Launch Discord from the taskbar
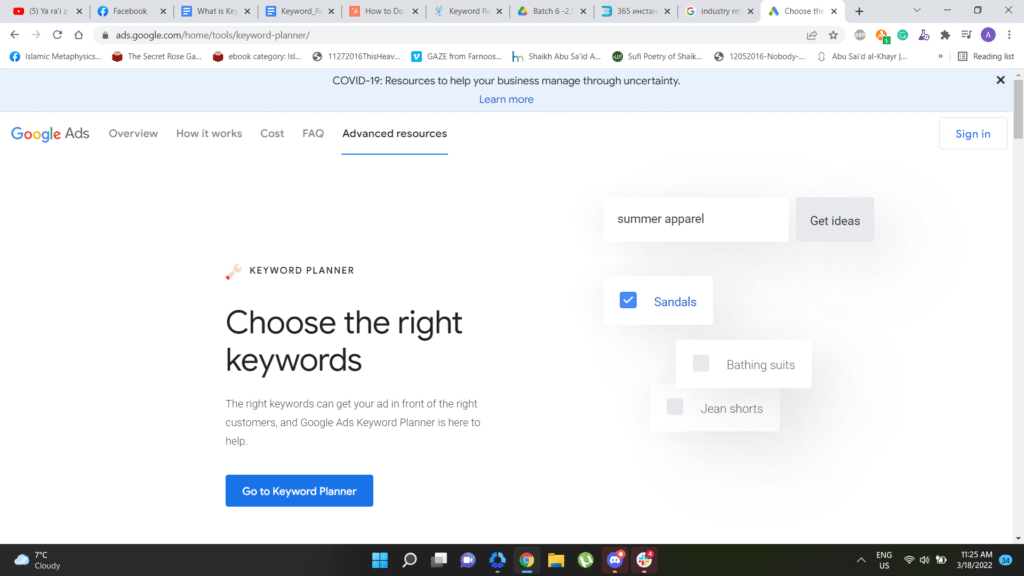1024x576 pixels. click(614, 560)
